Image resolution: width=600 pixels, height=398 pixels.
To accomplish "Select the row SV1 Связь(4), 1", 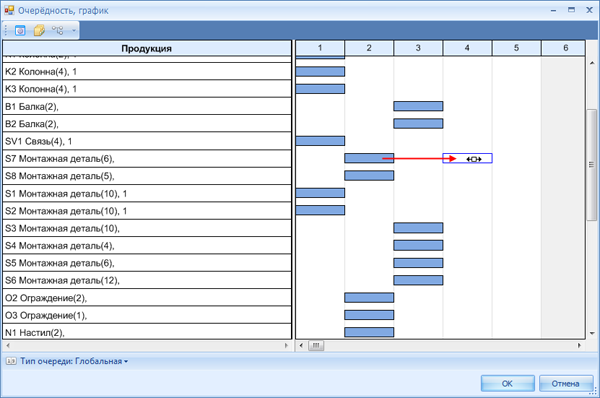I will point(147,141).
